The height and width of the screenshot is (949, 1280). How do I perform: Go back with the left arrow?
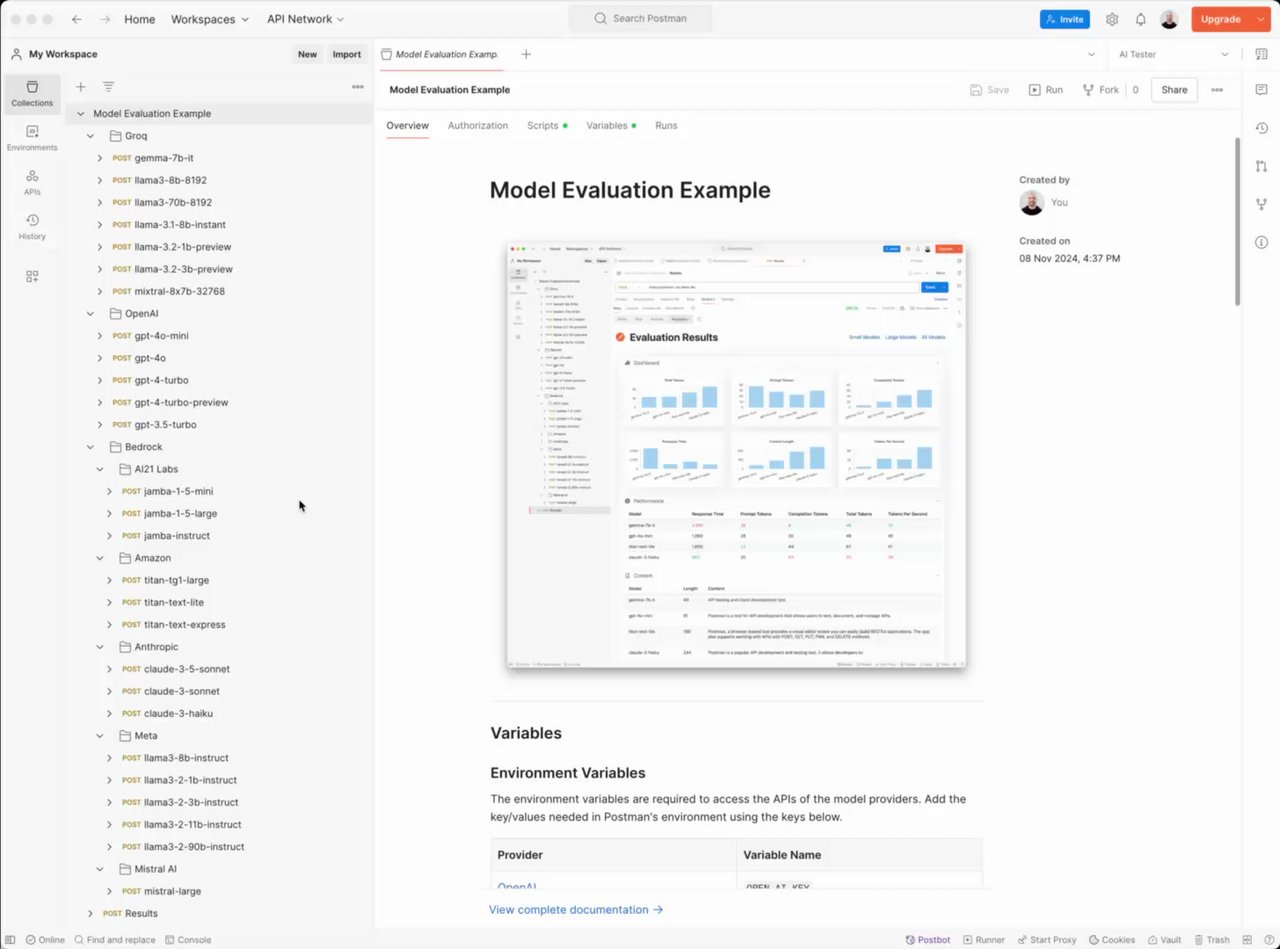click(77, 19)
